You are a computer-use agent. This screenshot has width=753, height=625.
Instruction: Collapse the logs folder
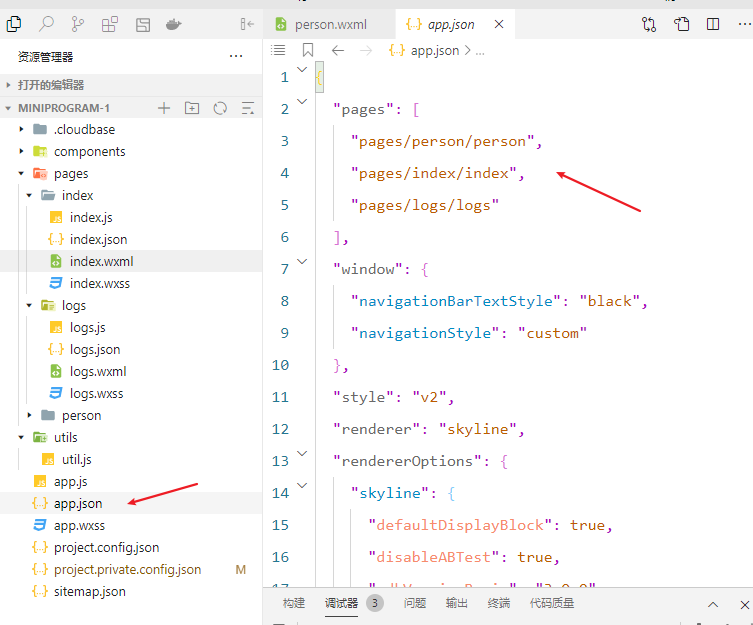click(x=29, y=306)
